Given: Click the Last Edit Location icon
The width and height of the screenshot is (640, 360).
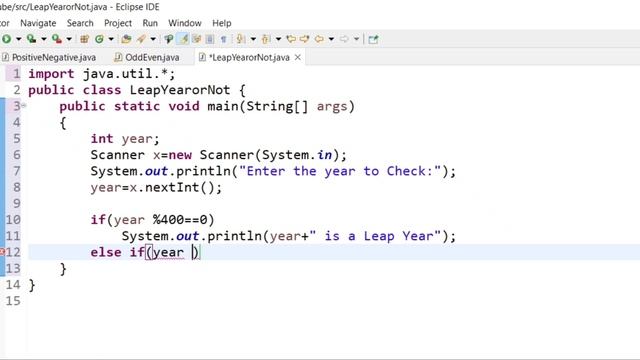Looking at the screenshot, I should pyautogui.click(x=291, y=39).
